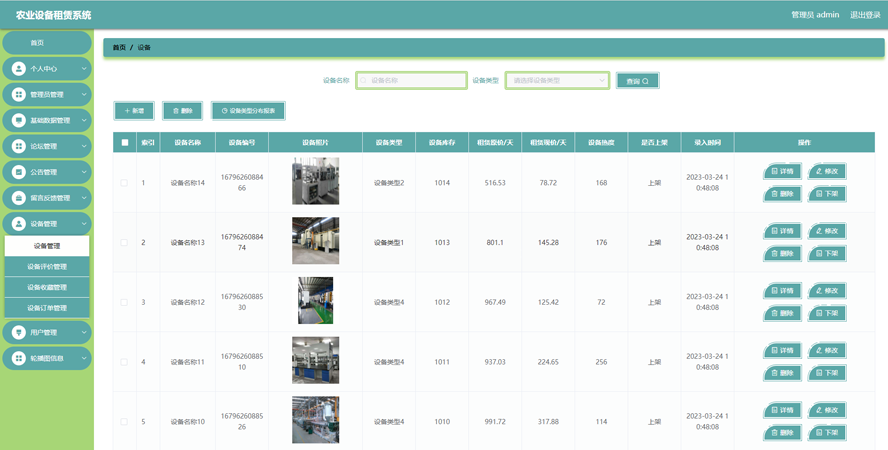
Task: Expand 留言反馈管理 using its chevron arrow
Action: pos(84,198)
